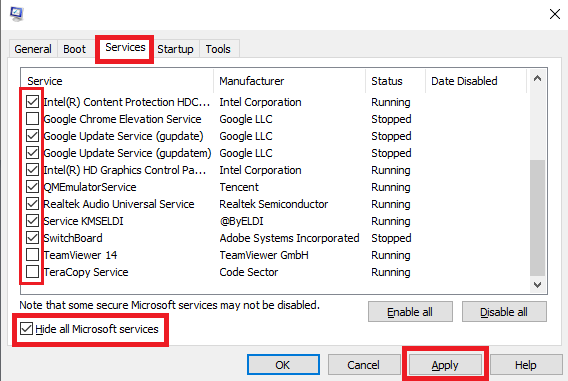Click the Code Sector manufacturer cell

point(249,272)
